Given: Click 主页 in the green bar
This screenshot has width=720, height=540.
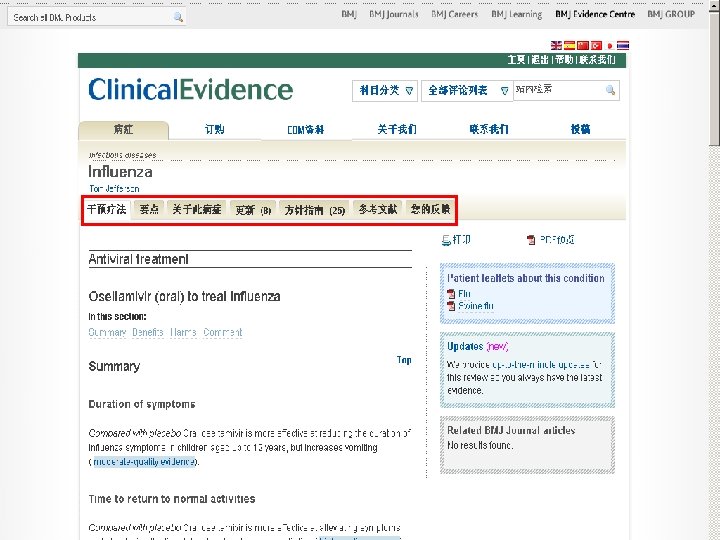Looking at the screenshot, I should tap(517, 60).
